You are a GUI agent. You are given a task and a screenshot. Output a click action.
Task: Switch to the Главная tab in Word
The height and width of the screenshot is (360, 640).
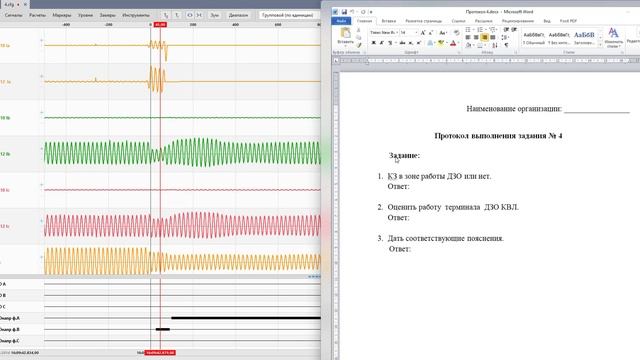[x=364, y=21]
